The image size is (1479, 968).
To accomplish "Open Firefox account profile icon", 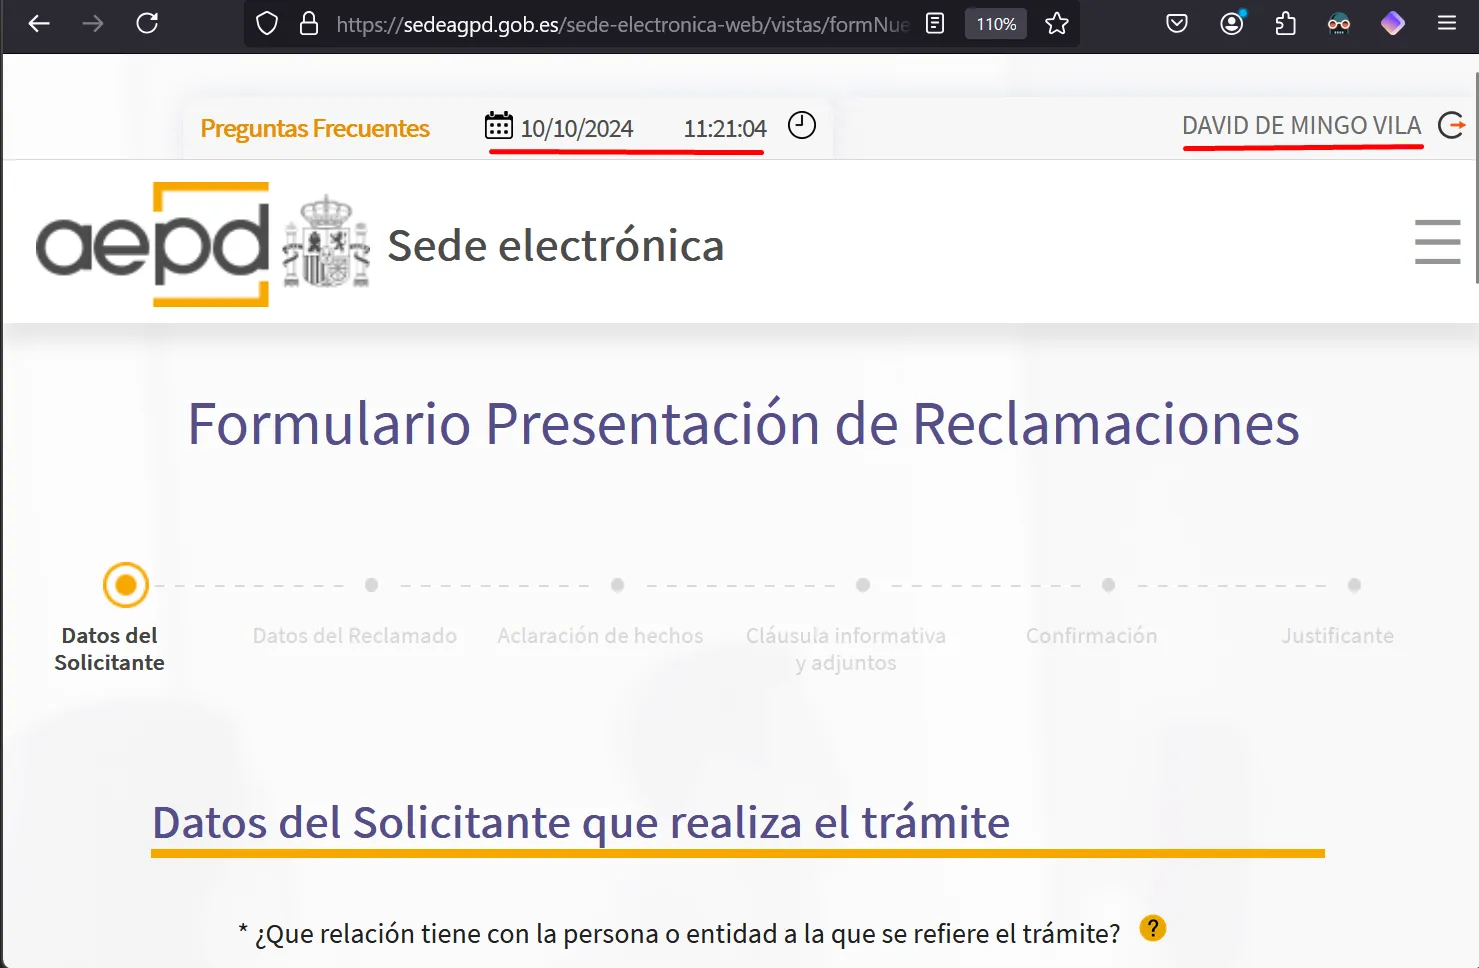I will tap(1232, 23).
